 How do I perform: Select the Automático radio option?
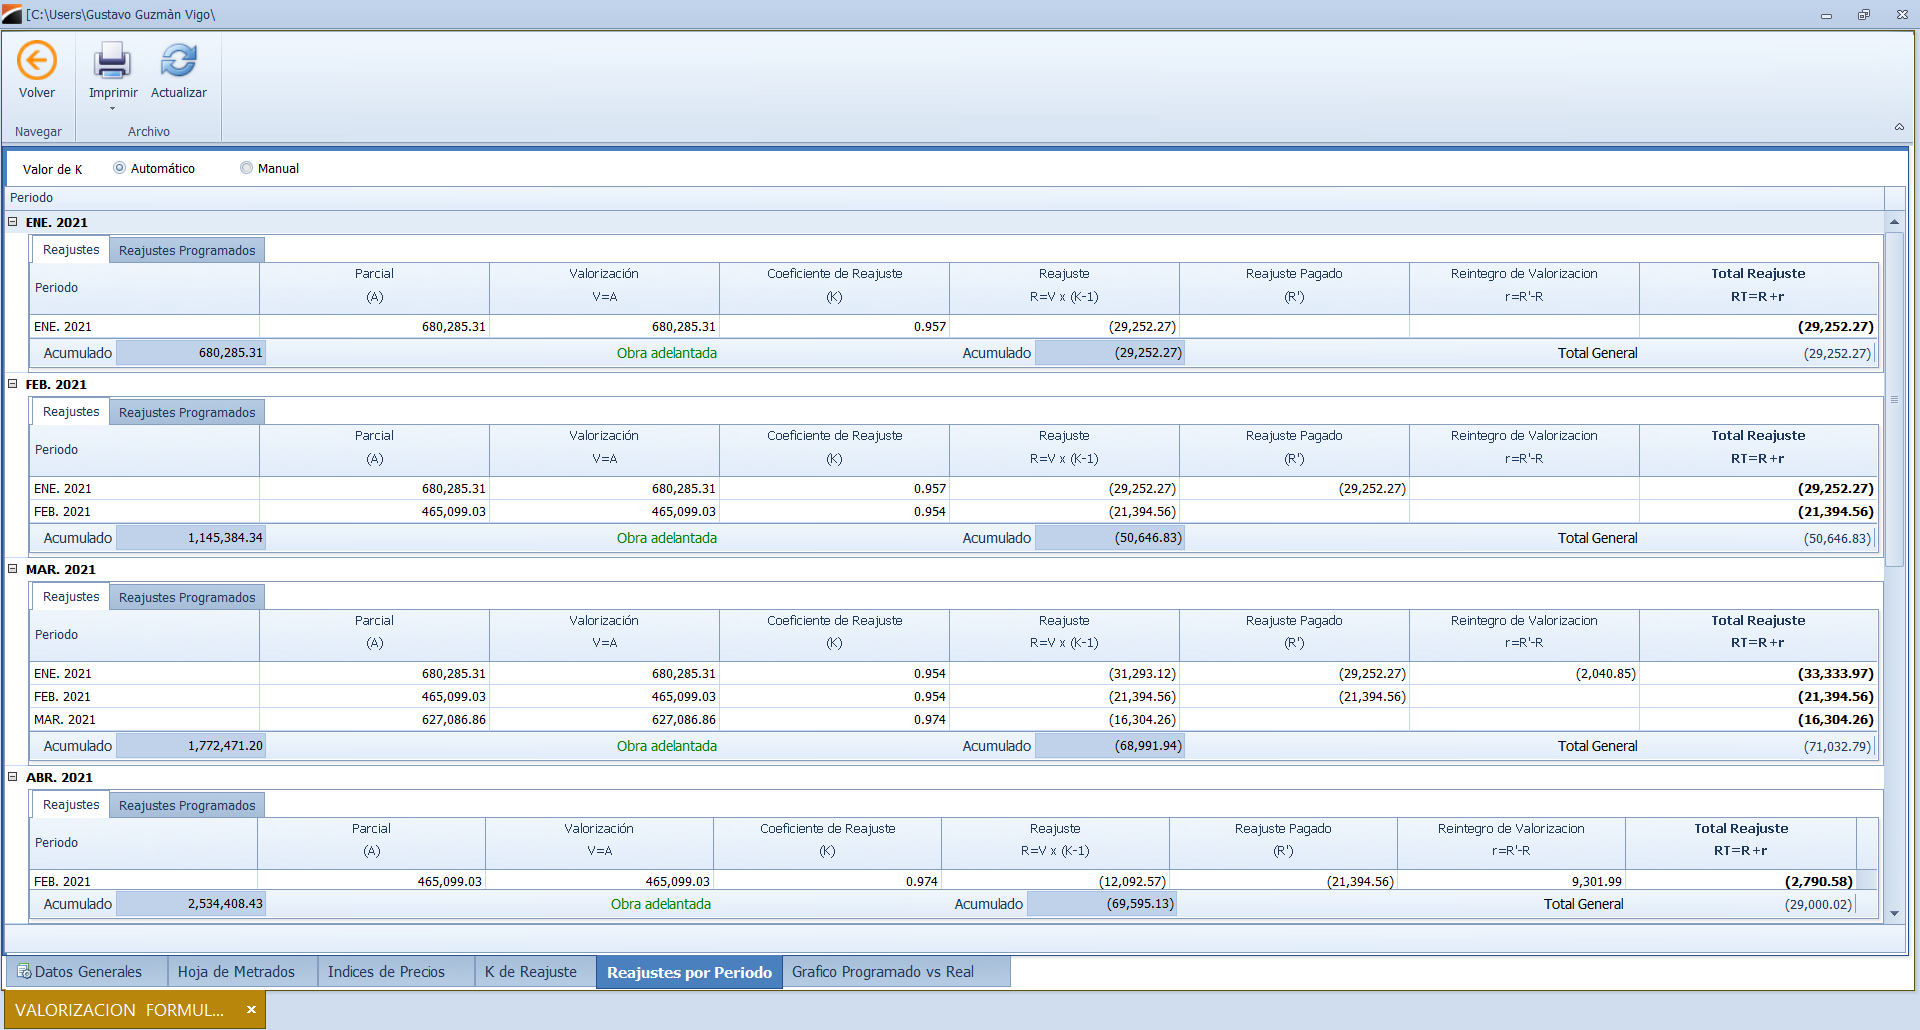(119, 168)
